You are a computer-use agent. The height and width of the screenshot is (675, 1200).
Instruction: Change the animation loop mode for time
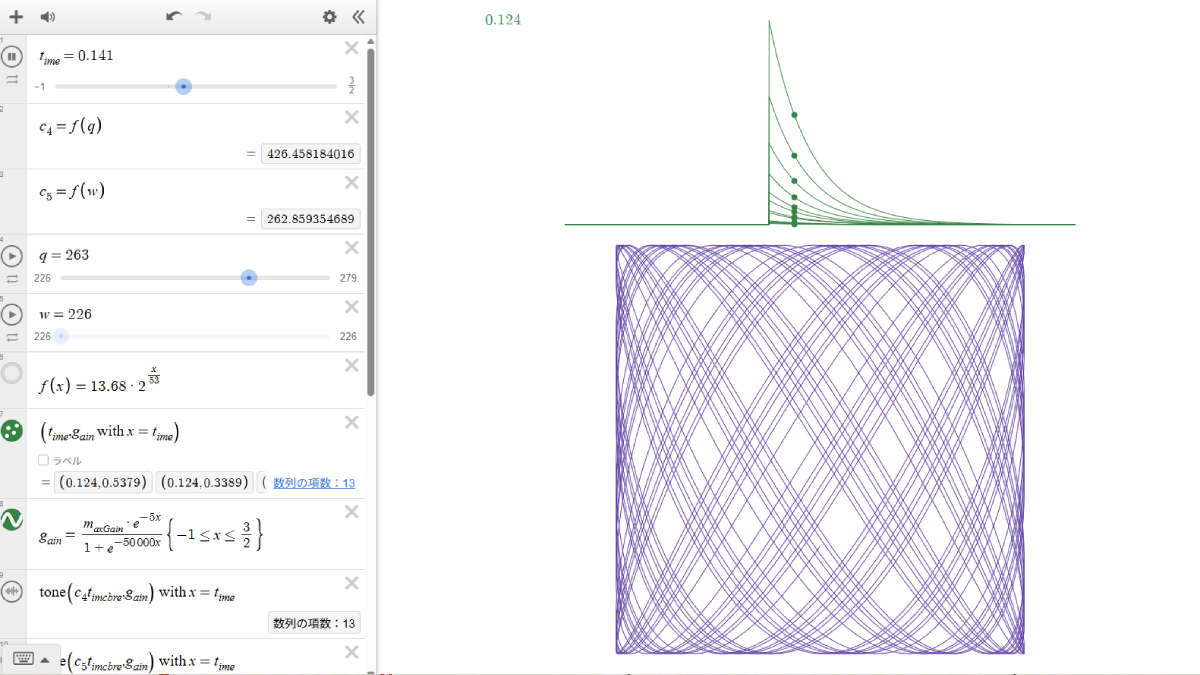(x=12, y=78)
